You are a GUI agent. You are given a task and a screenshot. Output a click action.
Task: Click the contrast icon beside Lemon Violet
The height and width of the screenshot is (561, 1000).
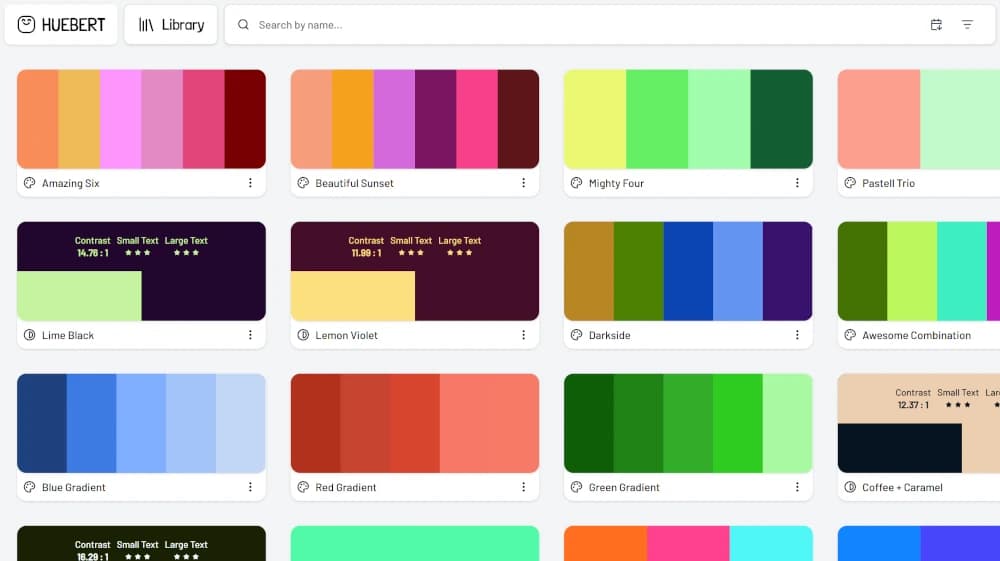coord(303,335)
